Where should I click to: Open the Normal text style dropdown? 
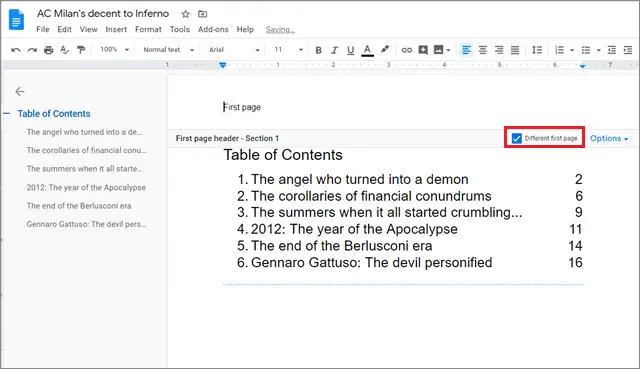click(168, 50)
